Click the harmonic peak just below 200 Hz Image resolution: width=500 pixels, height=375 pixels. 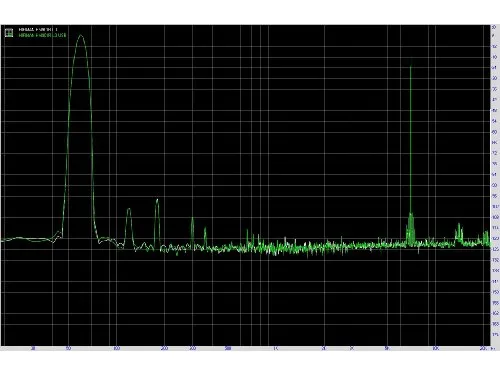157,200
